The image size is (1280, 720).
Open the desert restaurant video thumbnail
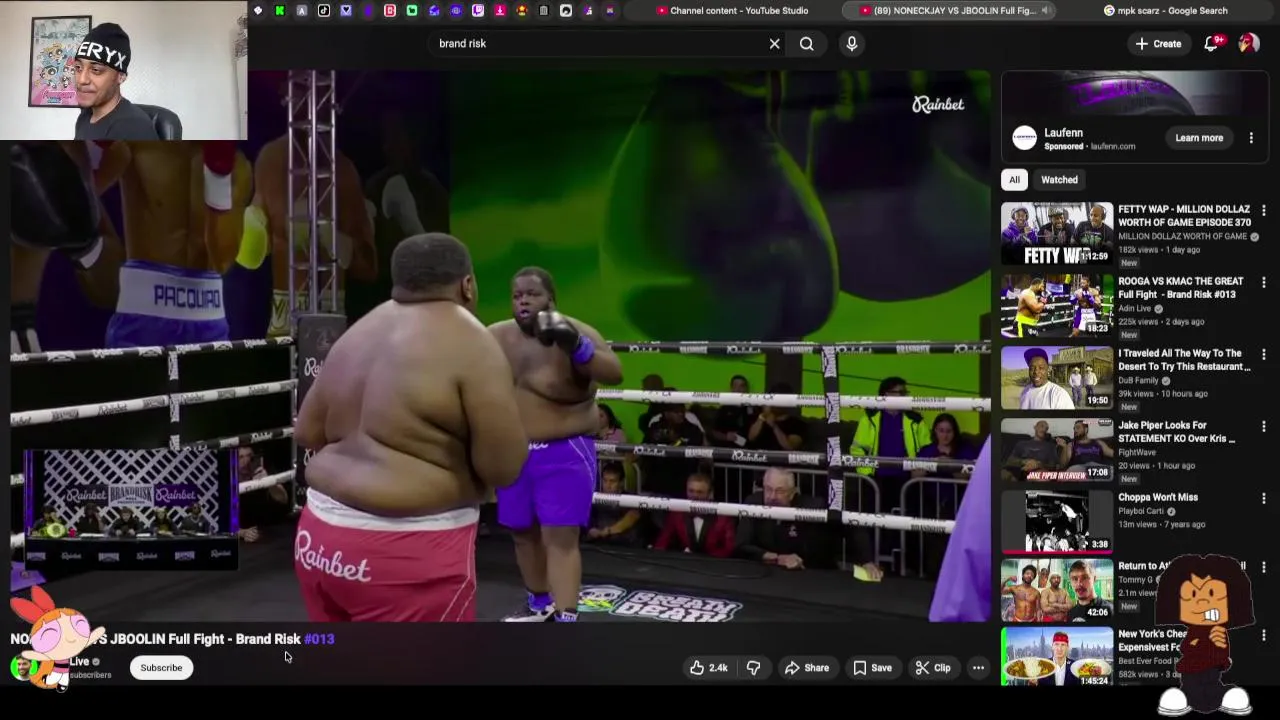click(x=1057, y=378)
